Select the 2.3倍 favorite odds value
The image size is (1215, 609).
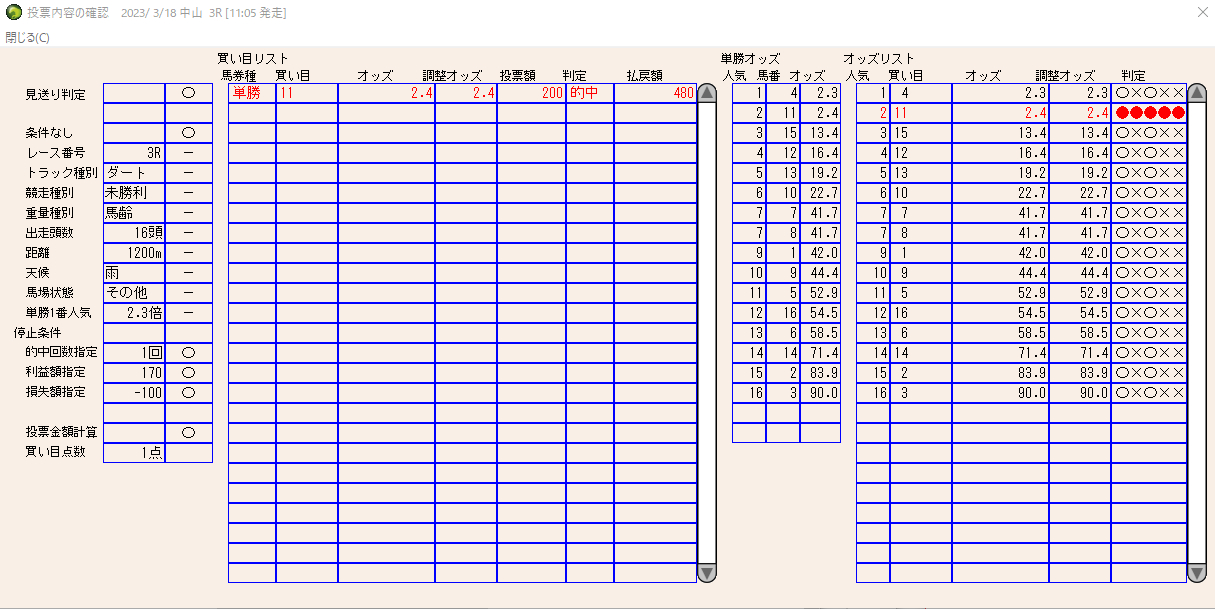134,313
